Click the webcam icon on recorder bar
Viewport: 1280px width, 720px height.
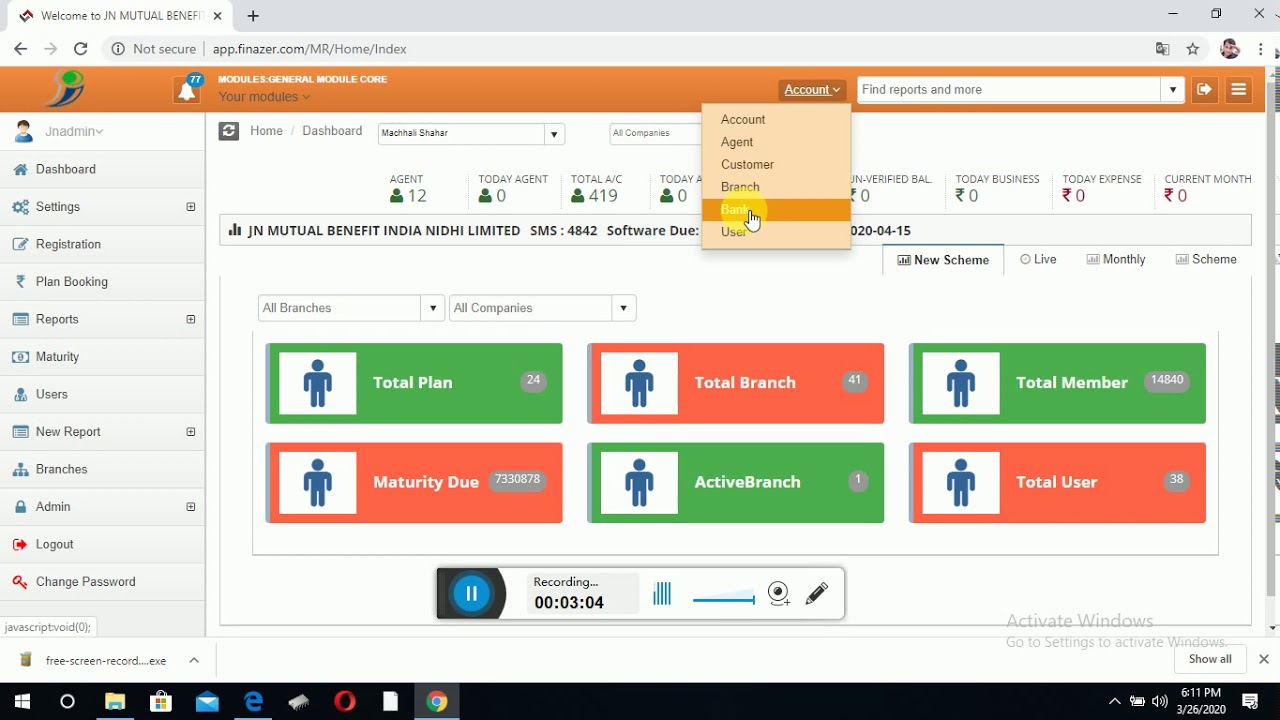tap(778, 594)
